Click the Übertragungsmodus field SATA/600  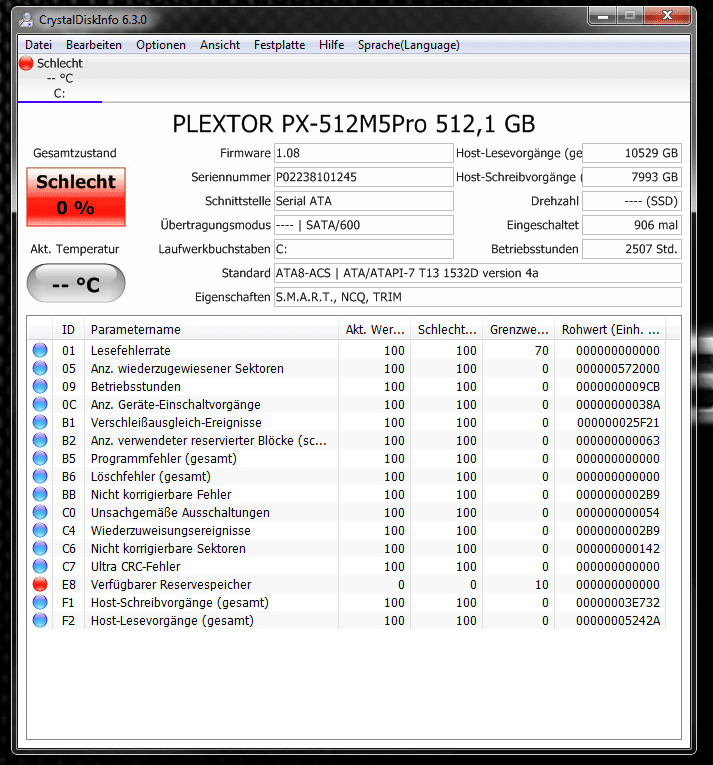(x=364, y=225)
